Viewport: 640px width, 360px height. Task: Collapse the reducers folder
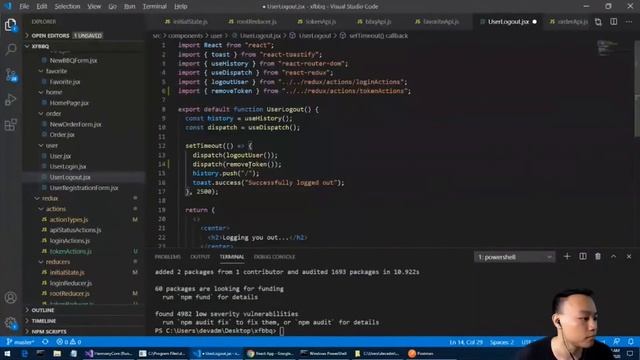point(57,262)
